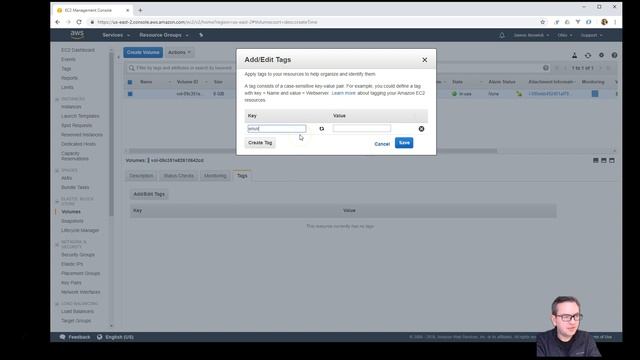Open the Services dropdown menu
The height and width of the screenshot is (360, 640).
tap(116, 35)
